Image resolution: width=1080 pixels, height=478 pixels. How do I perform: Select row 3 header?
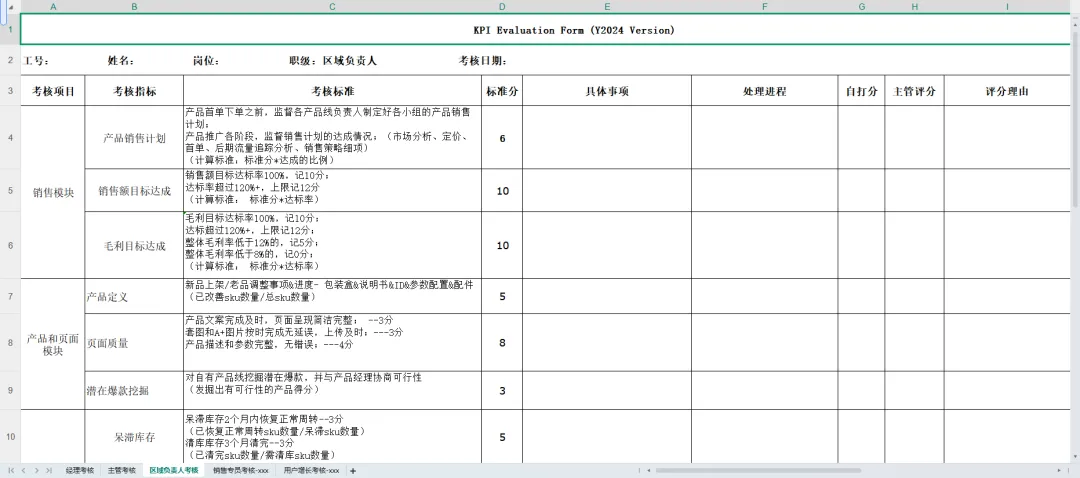10,90
